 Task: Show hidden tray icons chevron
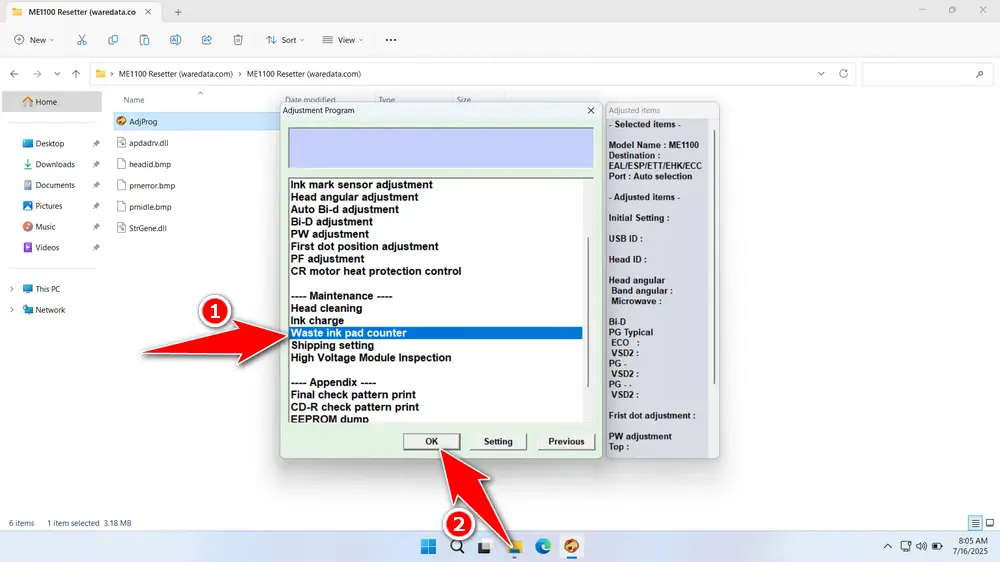887,546
